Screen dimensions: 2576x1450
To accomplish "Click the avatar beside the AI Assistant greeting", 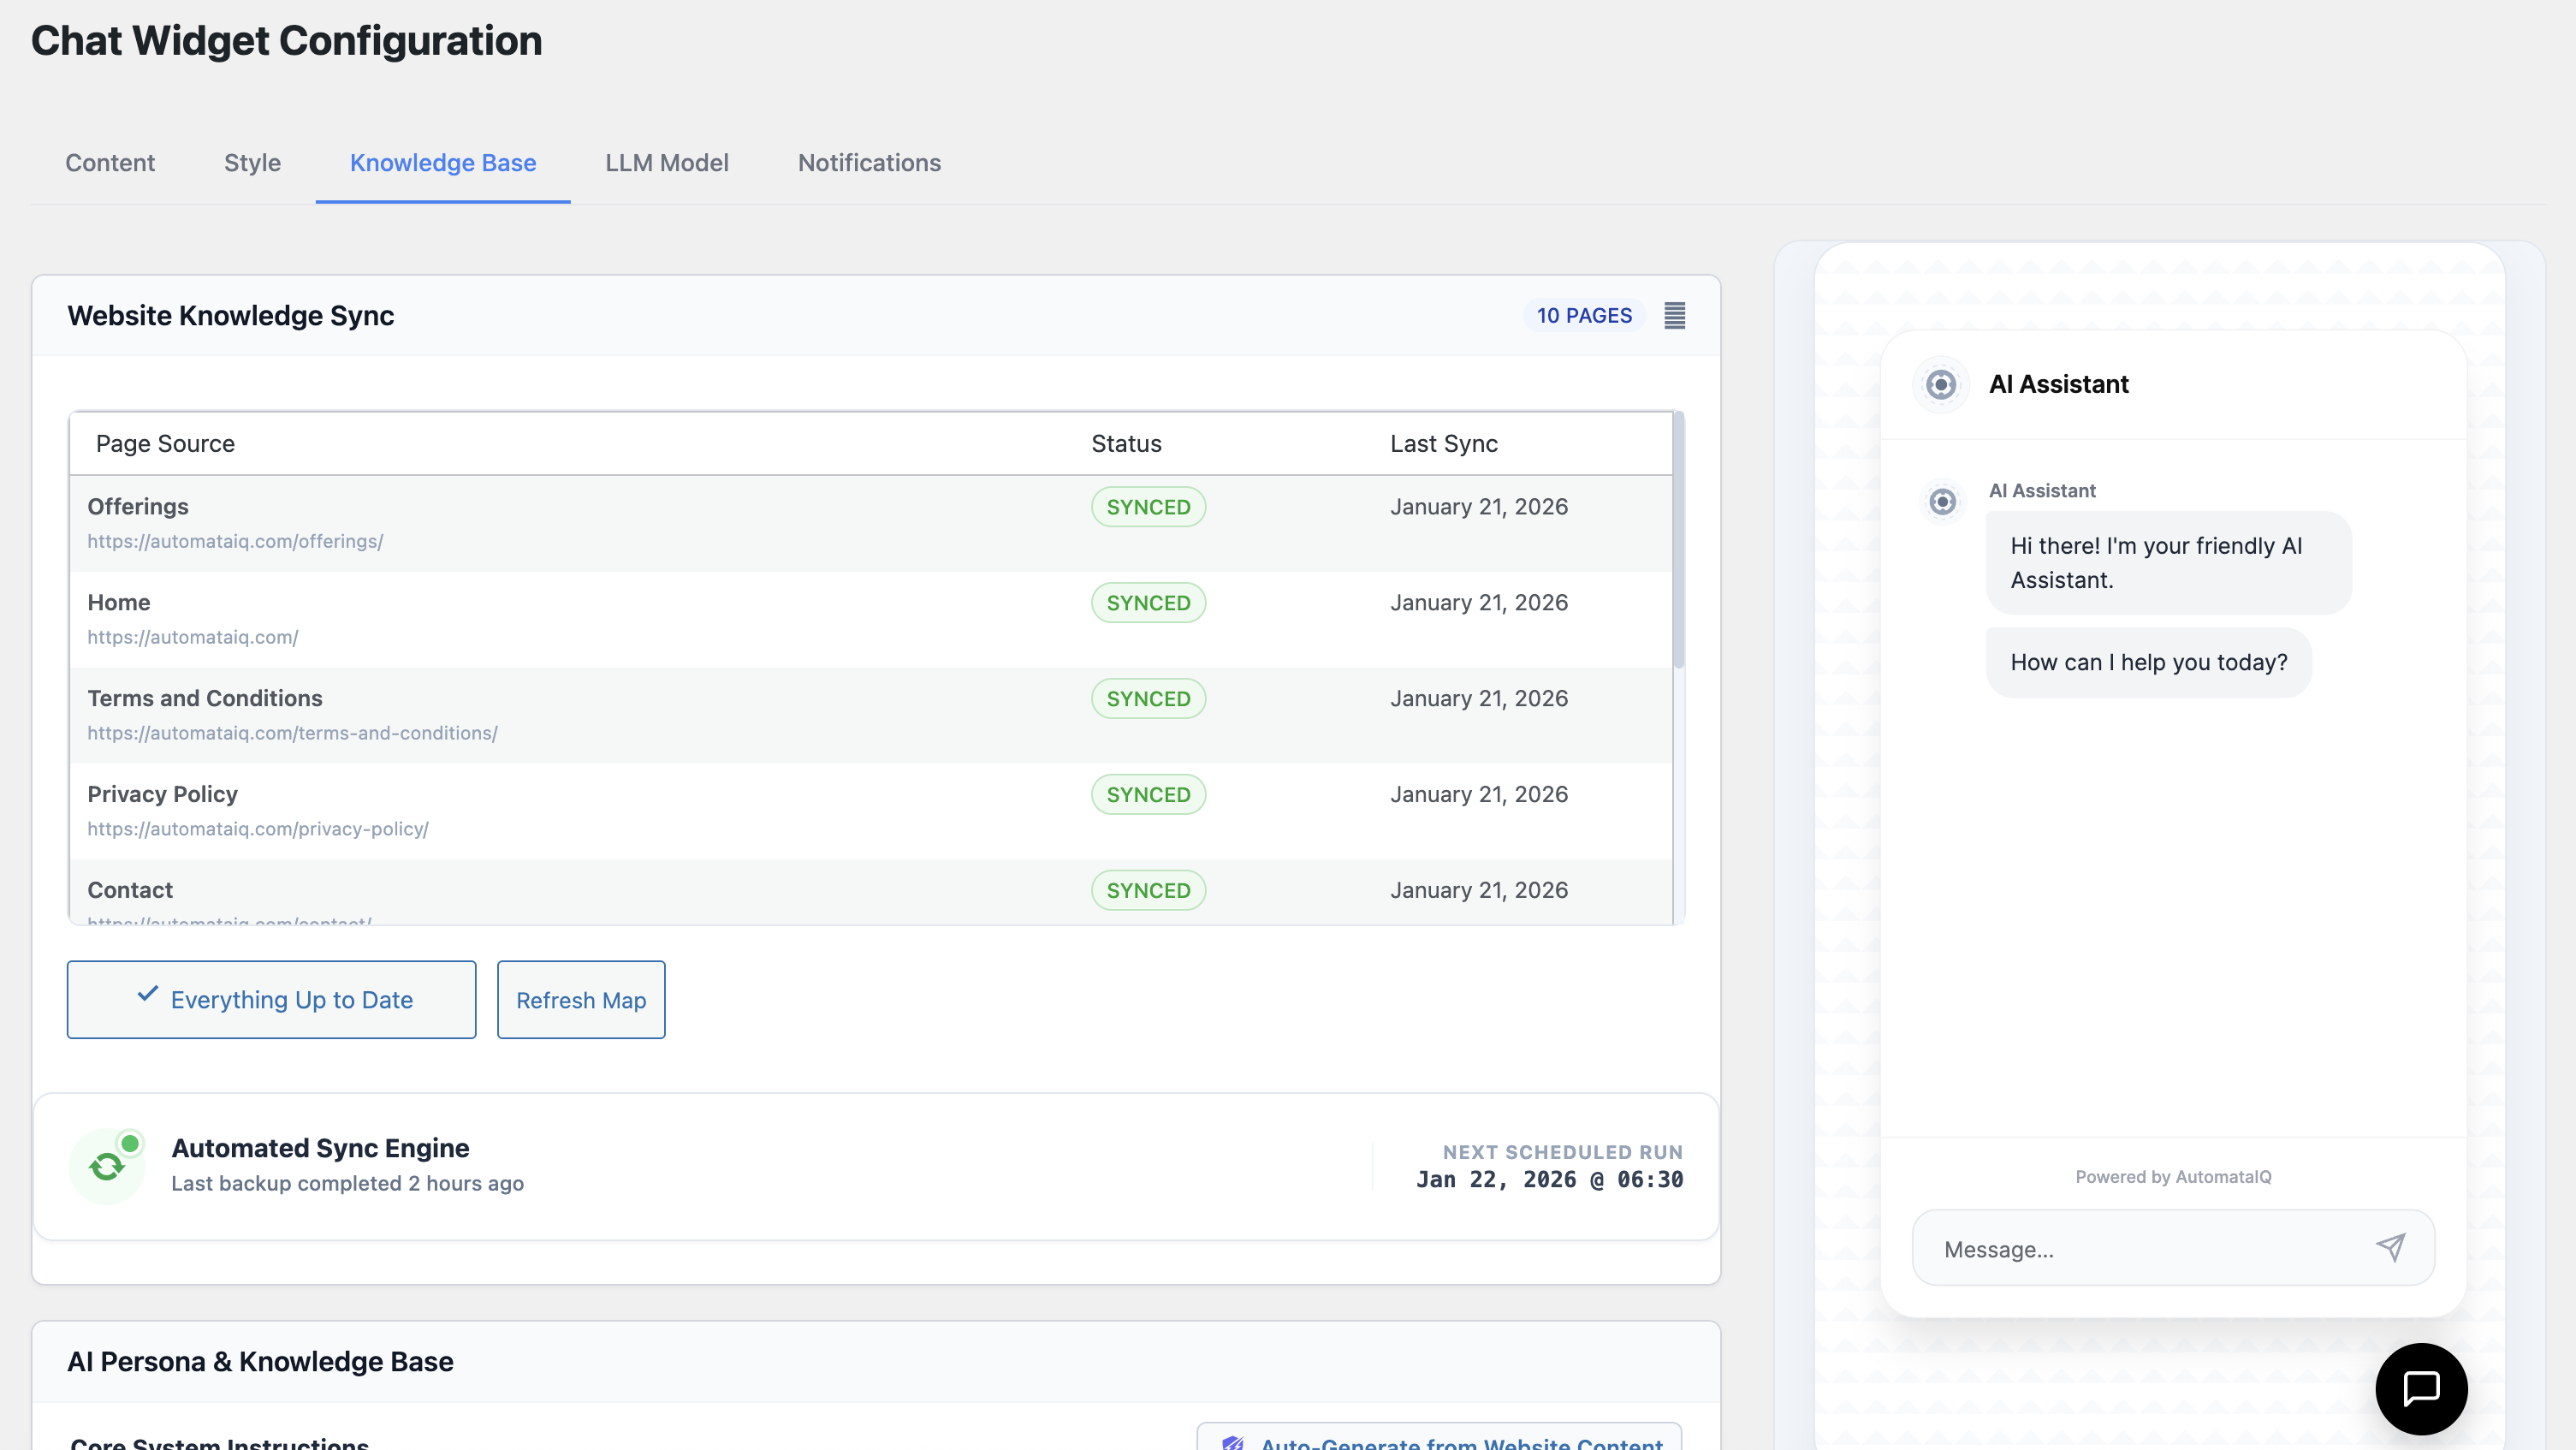I will 1942,501.
